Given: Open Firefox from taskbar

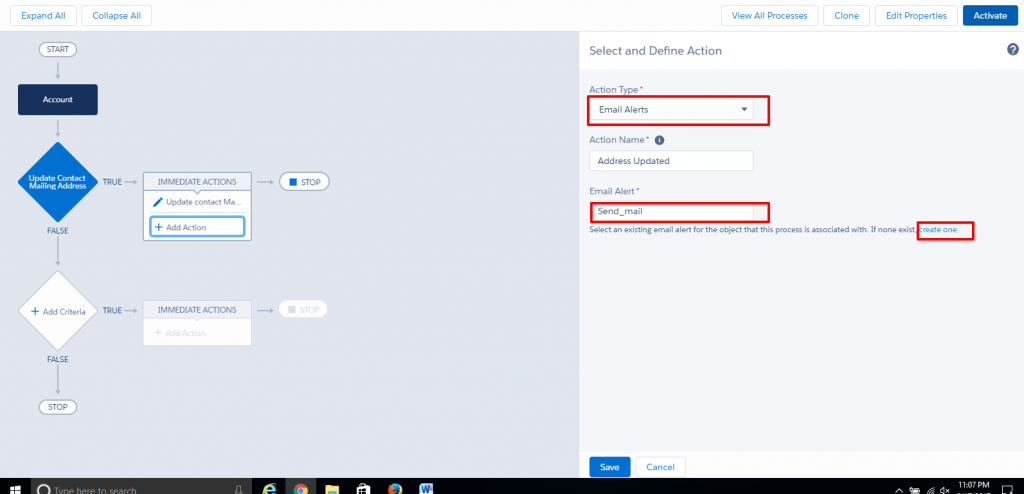Looking at the screenshot, I should coord(394,489).
